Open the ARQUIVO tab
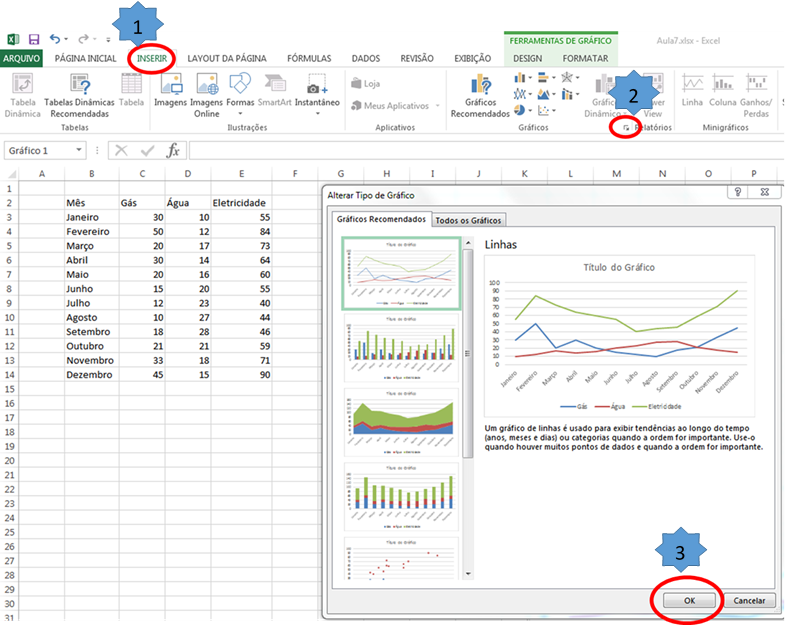 pyautogui.click(x=21, y=58)
